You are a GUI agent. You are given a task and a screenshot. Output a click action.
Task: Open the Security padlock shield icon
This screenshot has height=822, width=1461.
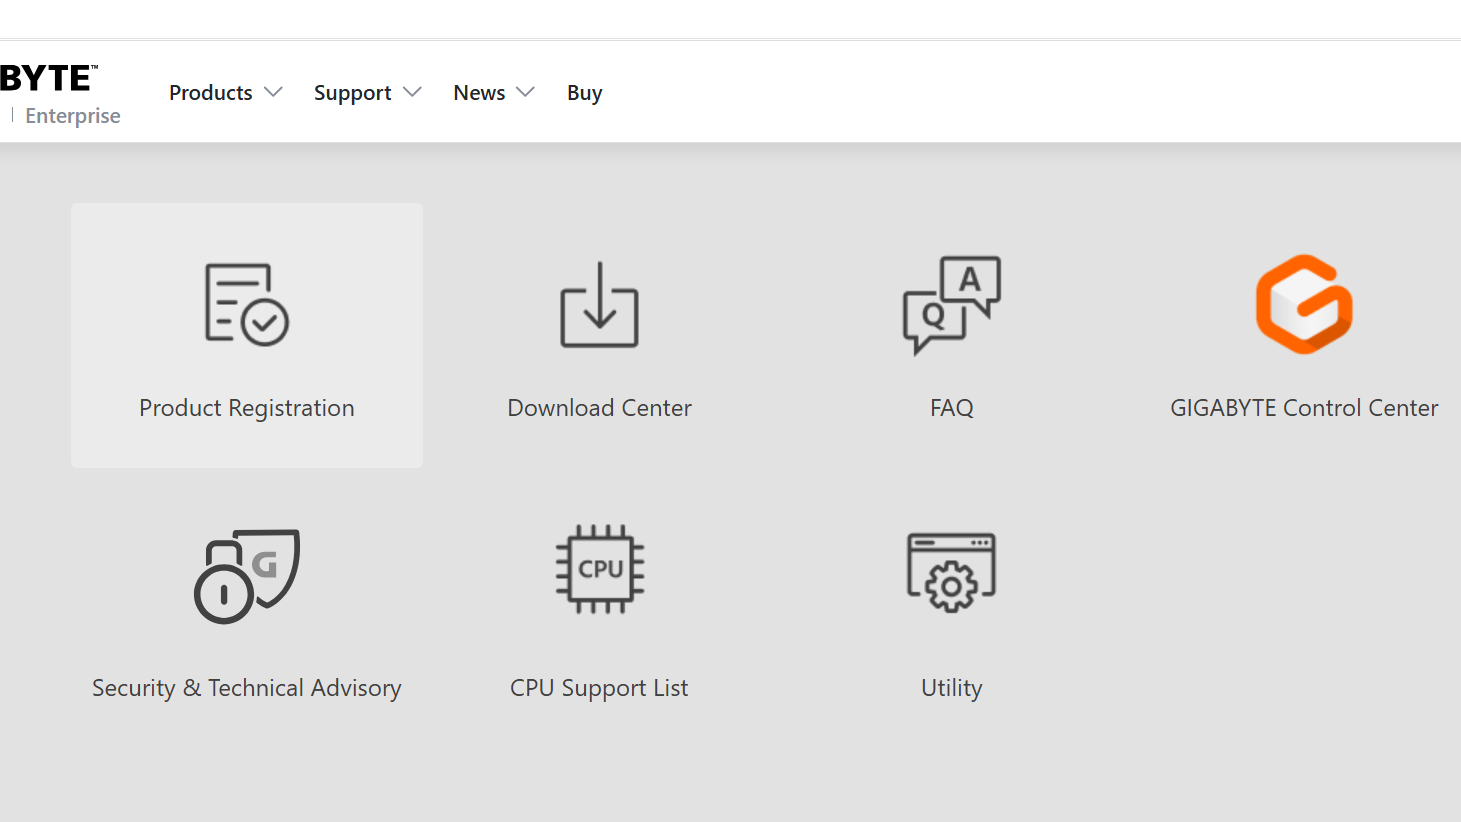[x=247, y=576]
